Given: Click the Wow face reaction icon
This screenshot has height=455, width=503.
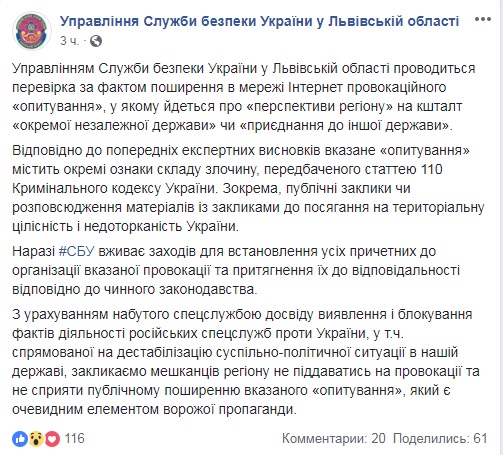Looking at the screenshot, I should point(36,439).
